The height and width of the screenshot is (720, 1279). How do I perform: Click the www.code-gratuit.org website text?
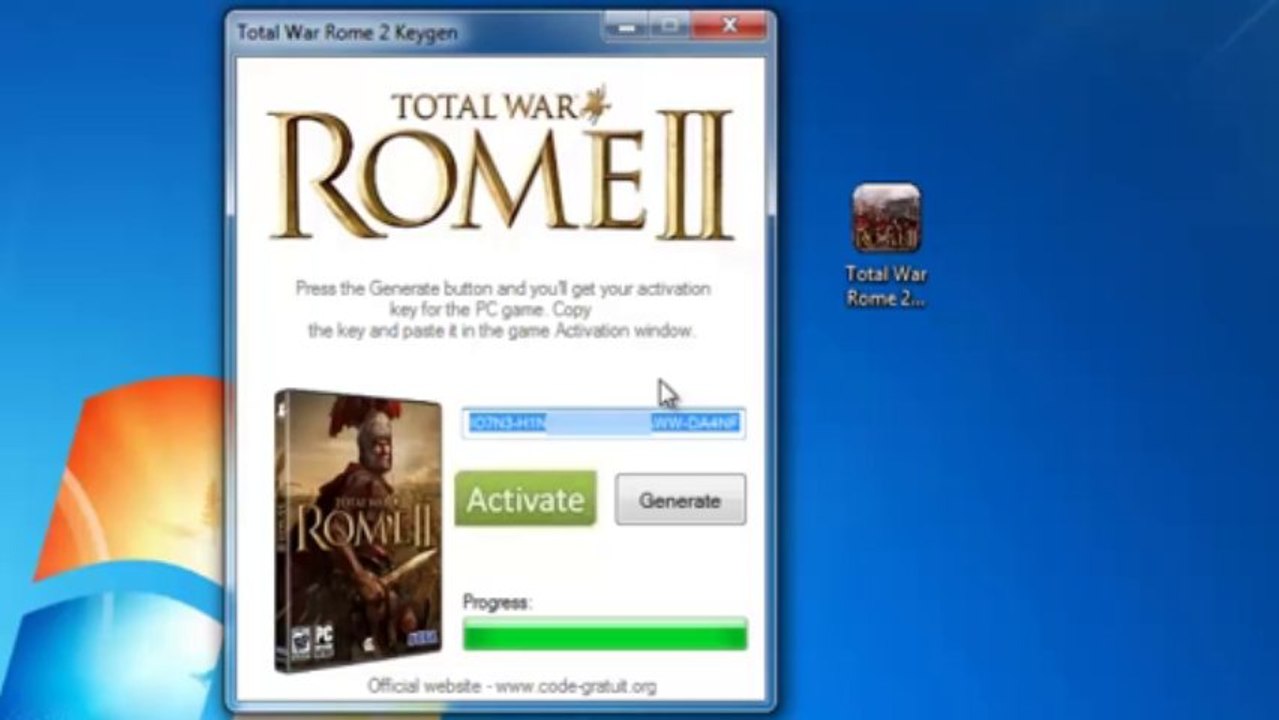576,686
